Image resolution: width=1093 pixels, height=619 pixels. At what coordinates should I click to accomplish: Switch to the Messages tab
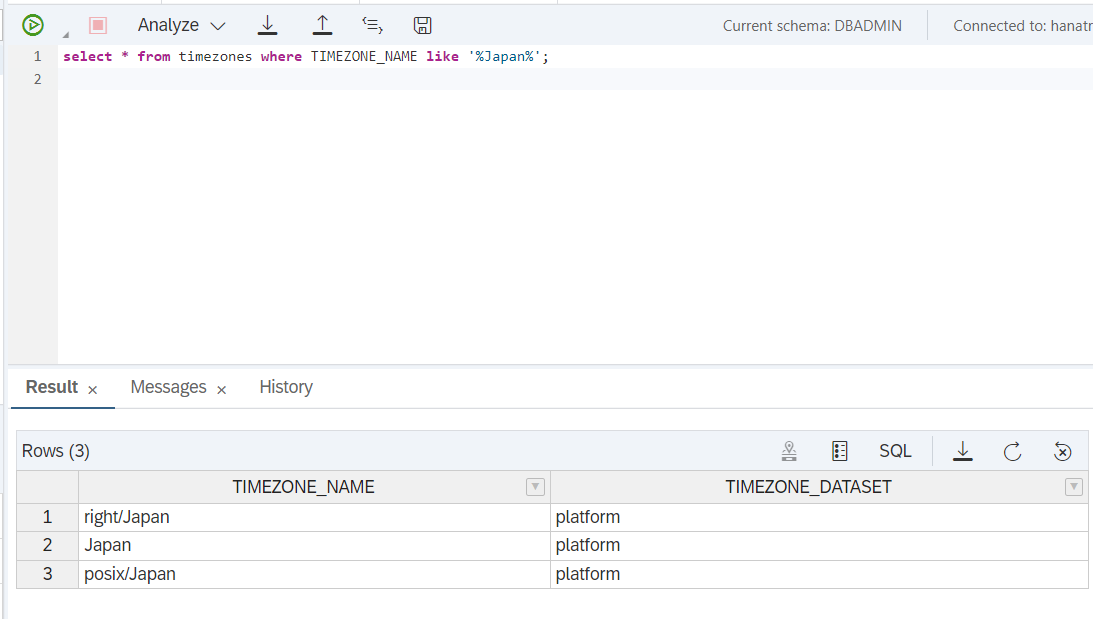pyautogui.click(x=169, y=387)
